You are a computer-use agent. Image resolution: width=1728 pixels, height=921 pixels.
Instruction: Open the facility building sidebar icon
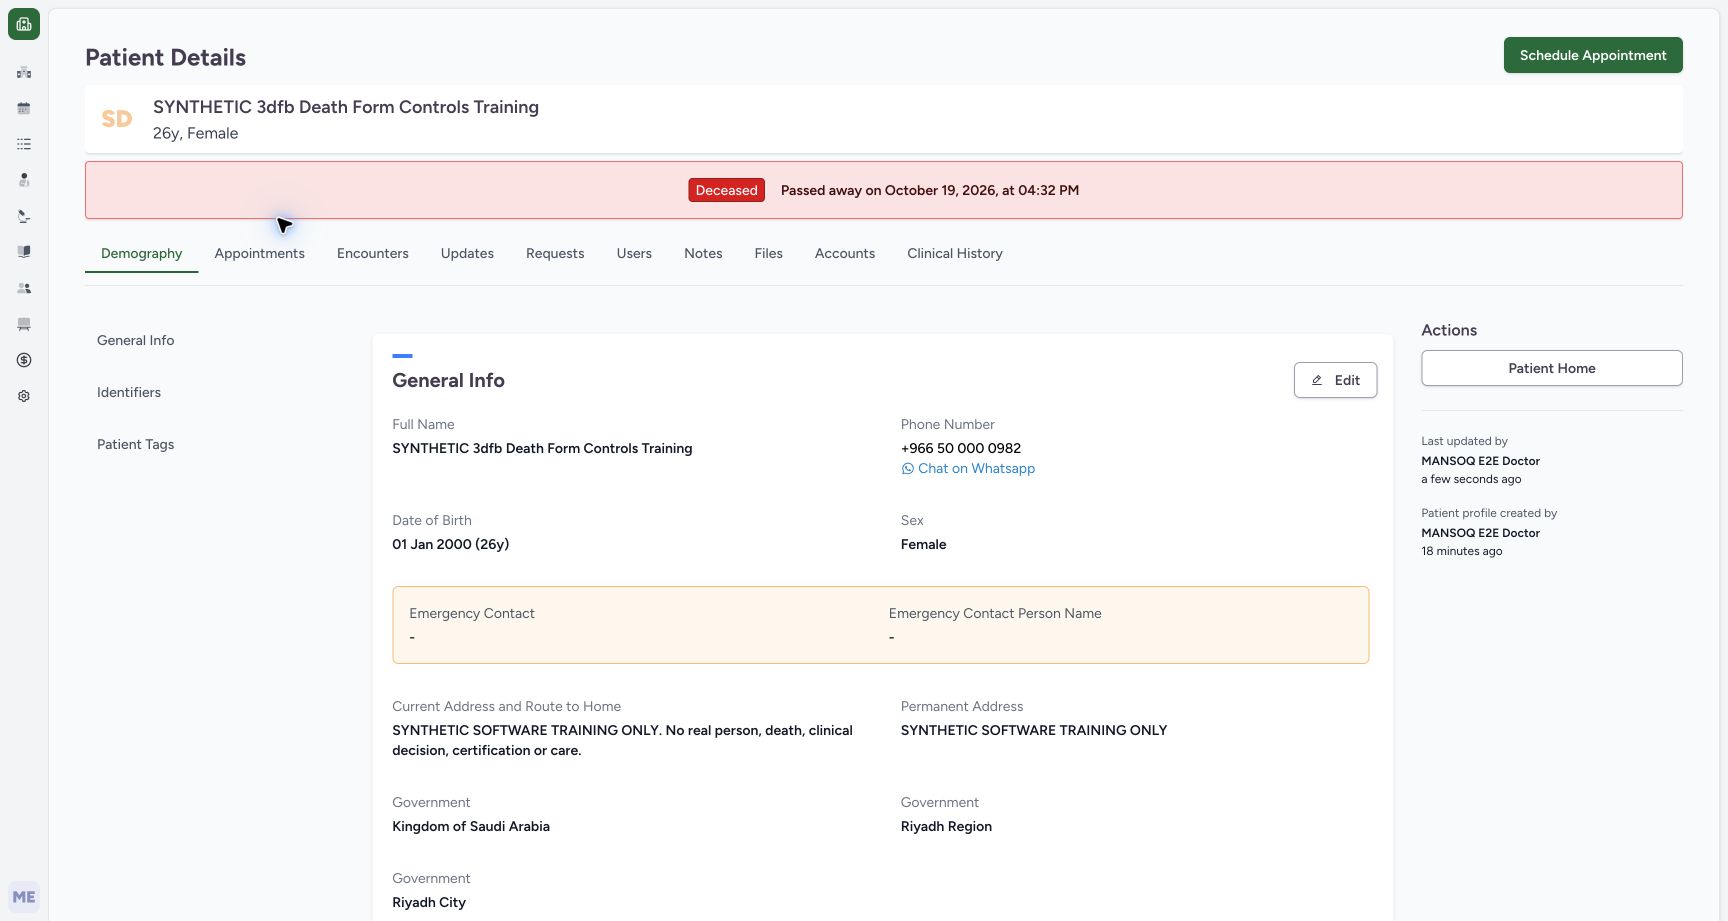[24, 72]
